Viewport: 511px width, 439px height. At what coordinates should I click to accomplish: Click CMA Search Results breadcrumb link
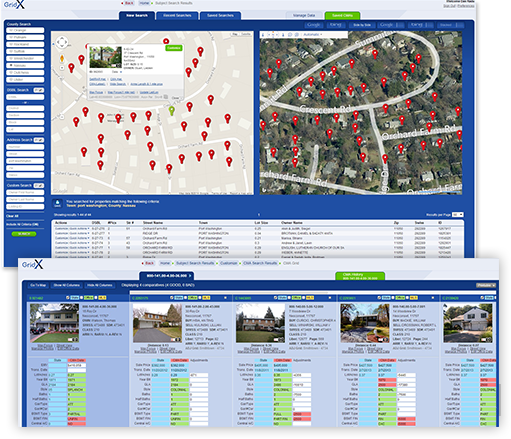260,263
